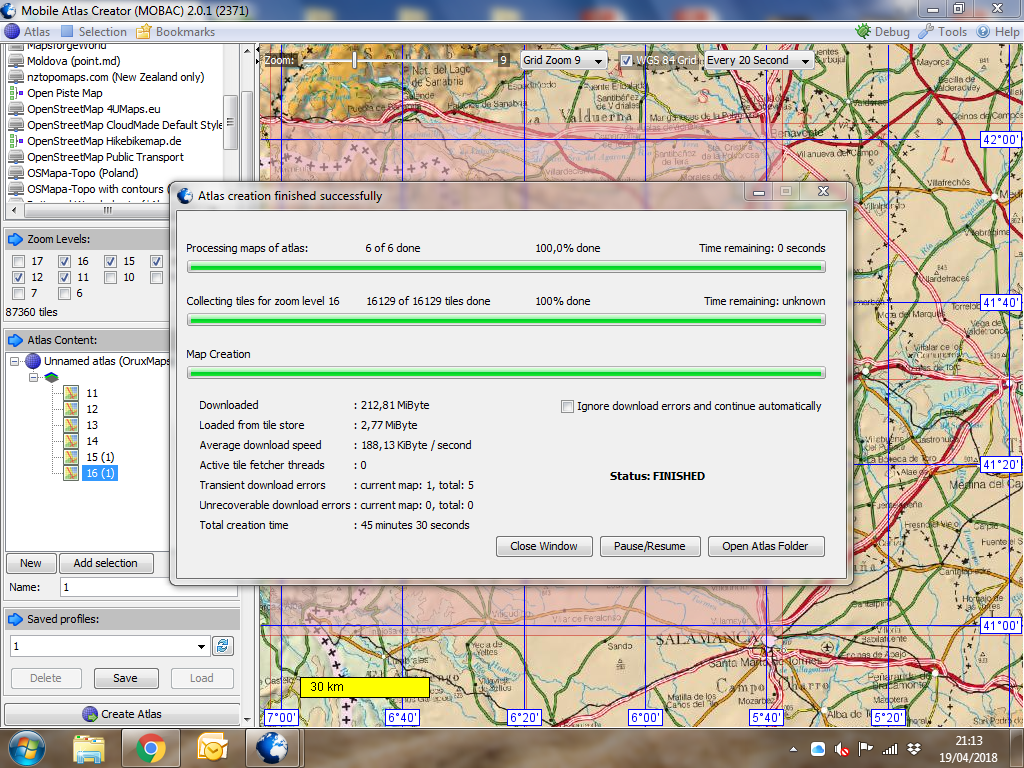Screen dimensions: 1024x768
Task: Toggle zoom level 7 checkbox
Action: pos(18,293)
